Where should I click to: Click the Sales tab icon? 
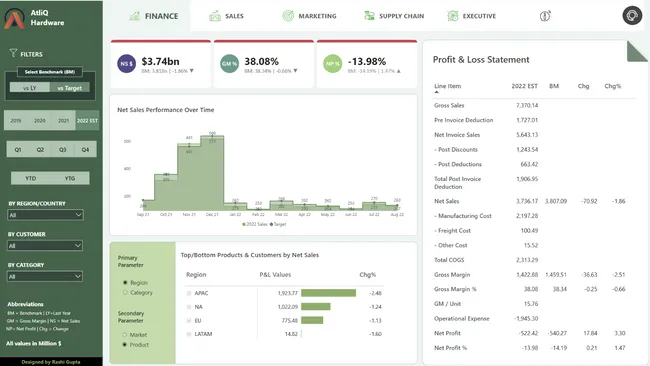point(215,16)
